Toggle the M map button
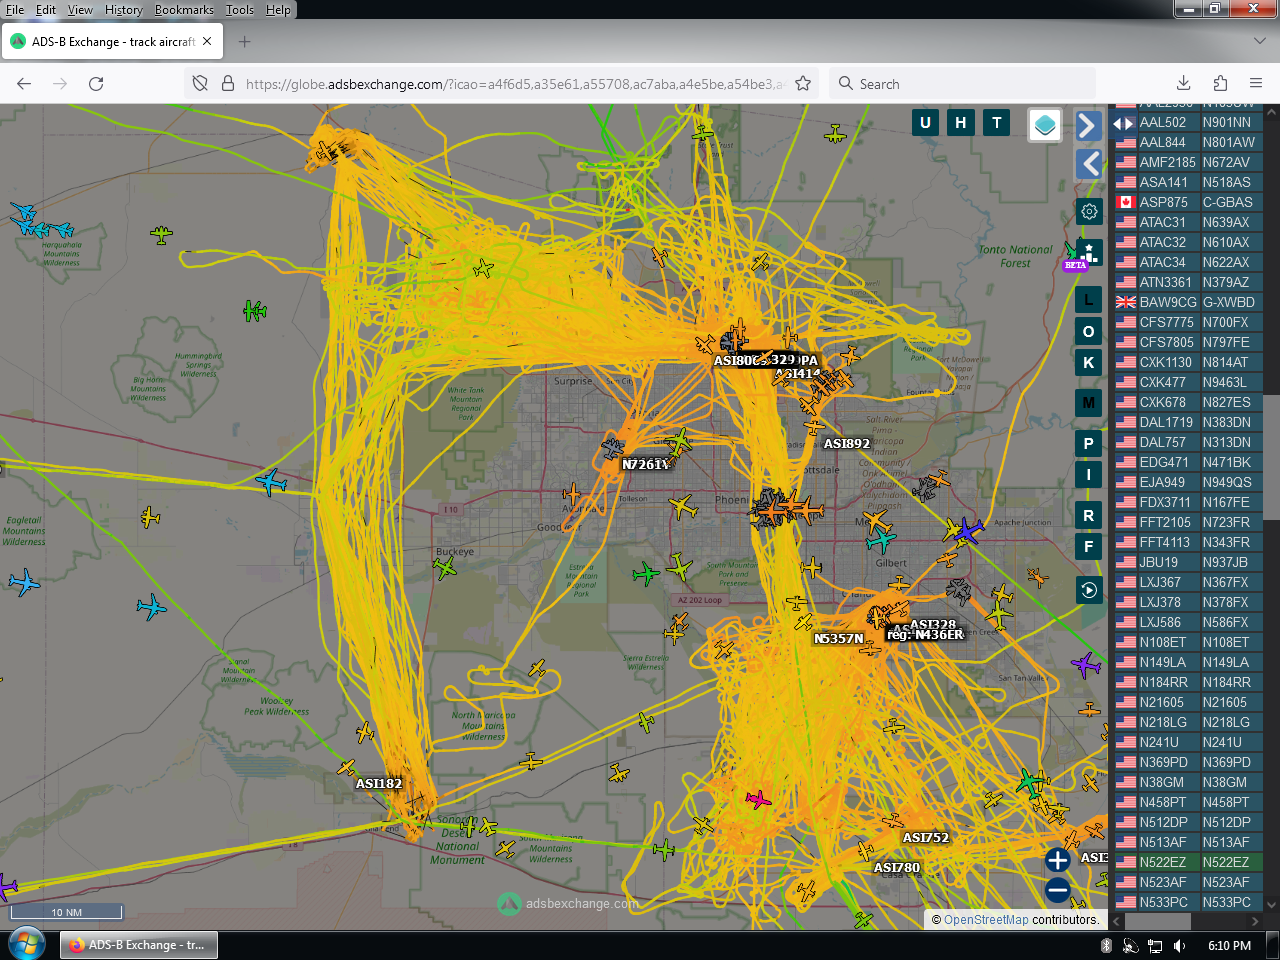Viewport: 1280px width, 960px height. click(1089, 403)
